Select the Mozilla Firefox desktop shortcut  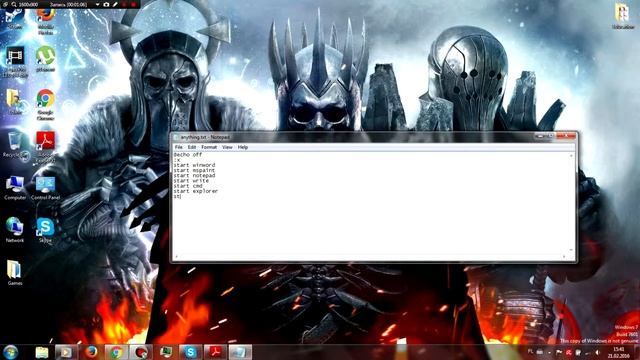pyautogui.click(x=45, y=20)
